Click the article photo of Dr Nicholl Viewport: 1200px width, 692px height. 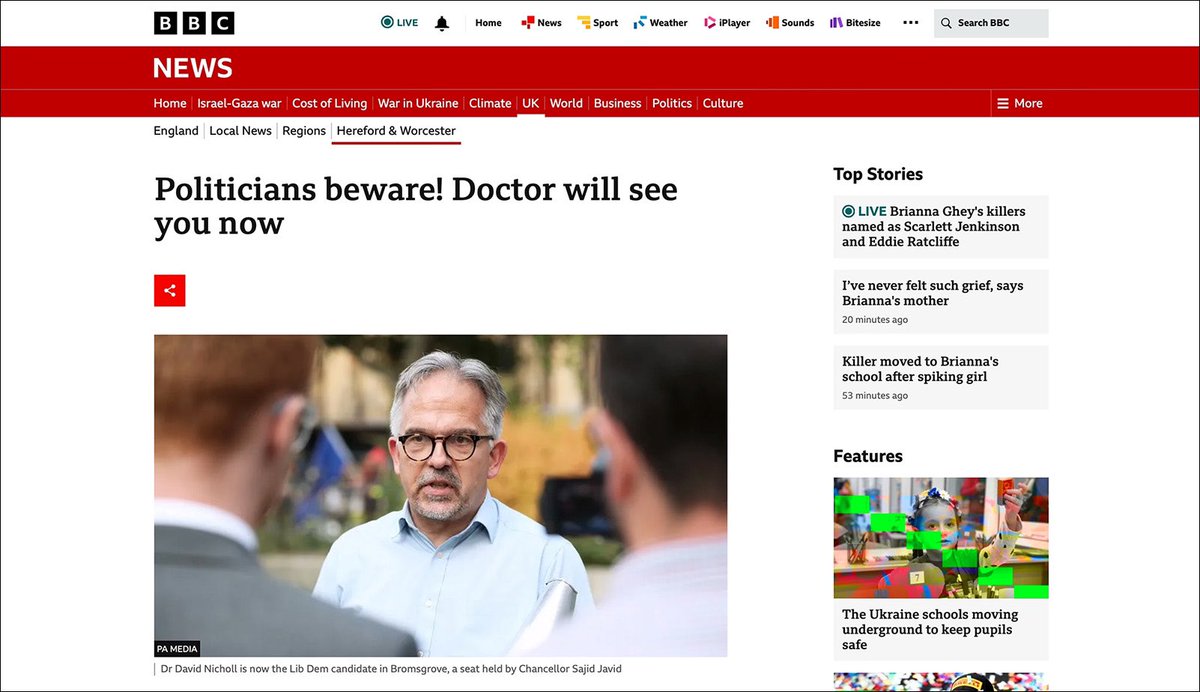(x=441, y=496)
